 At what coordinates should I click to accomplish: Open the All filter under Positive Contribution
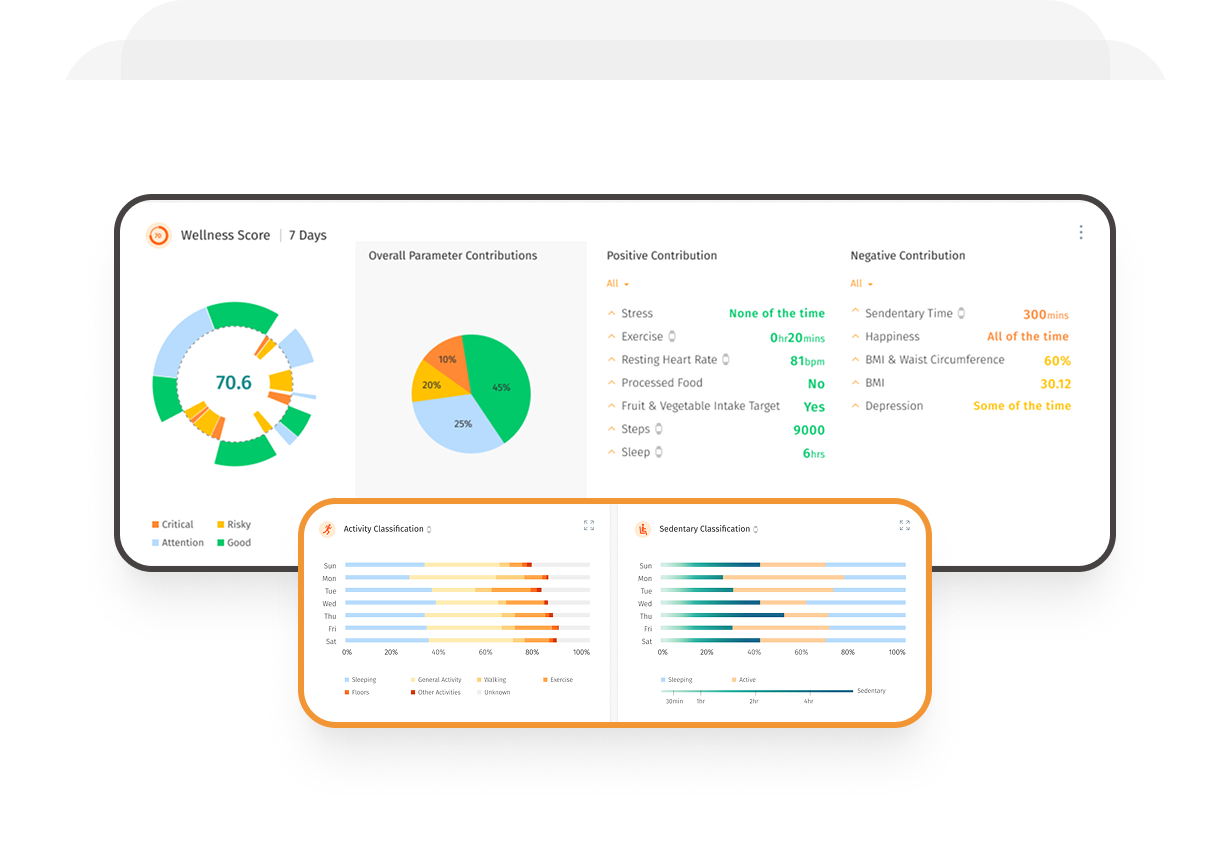click(x=617, y=283)
